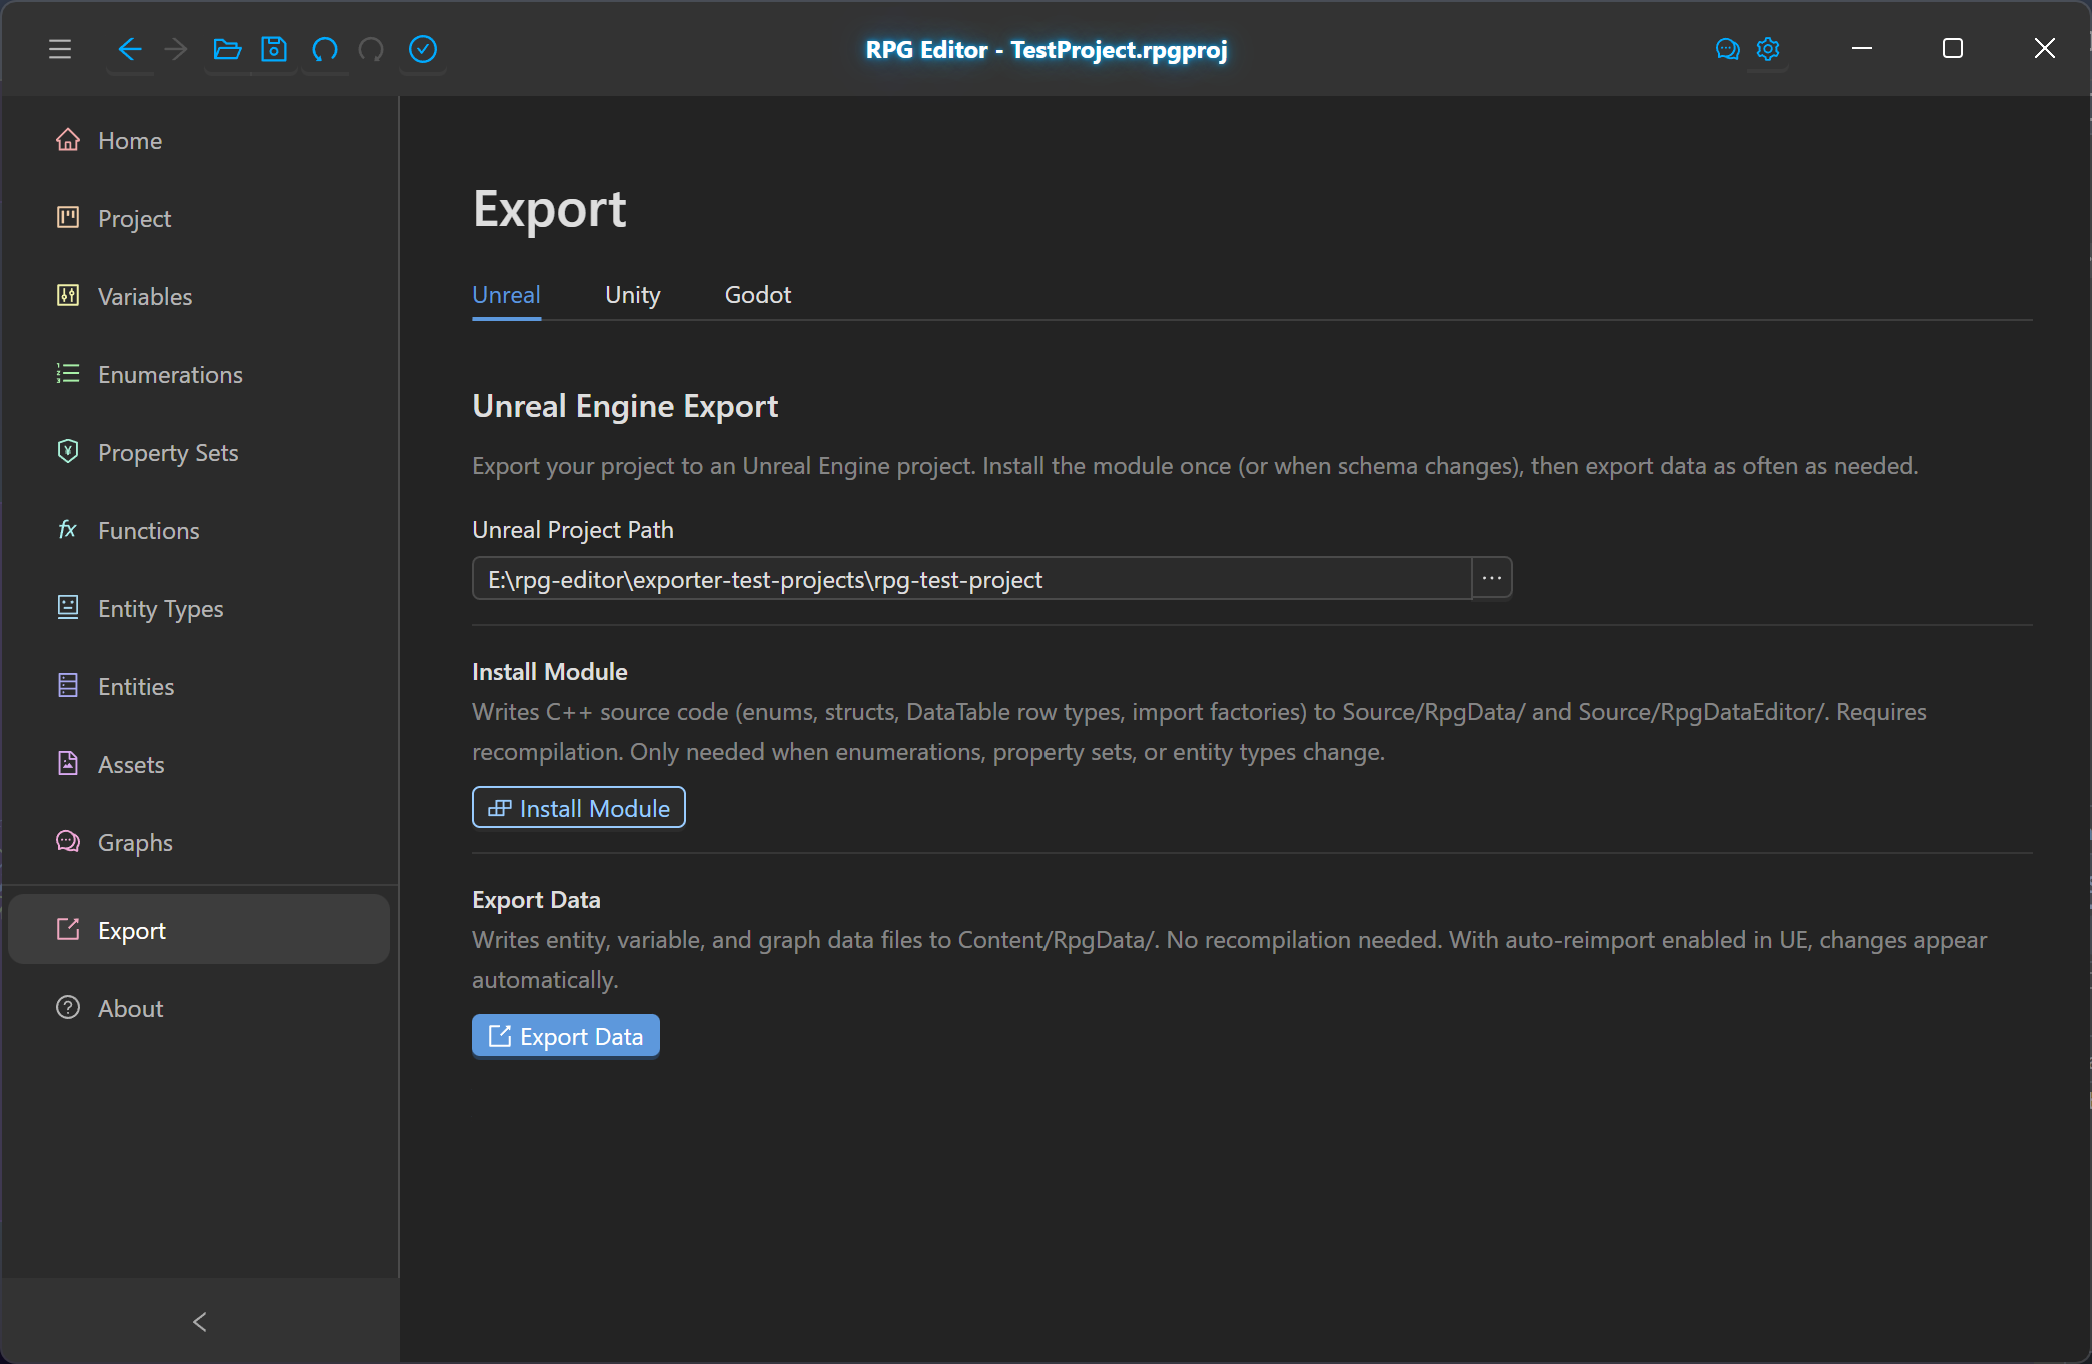Image resolution: width=2092 pixels, height=1364 pixels.
Task: Go back with the left arrow icon
Action: [130, 49]
